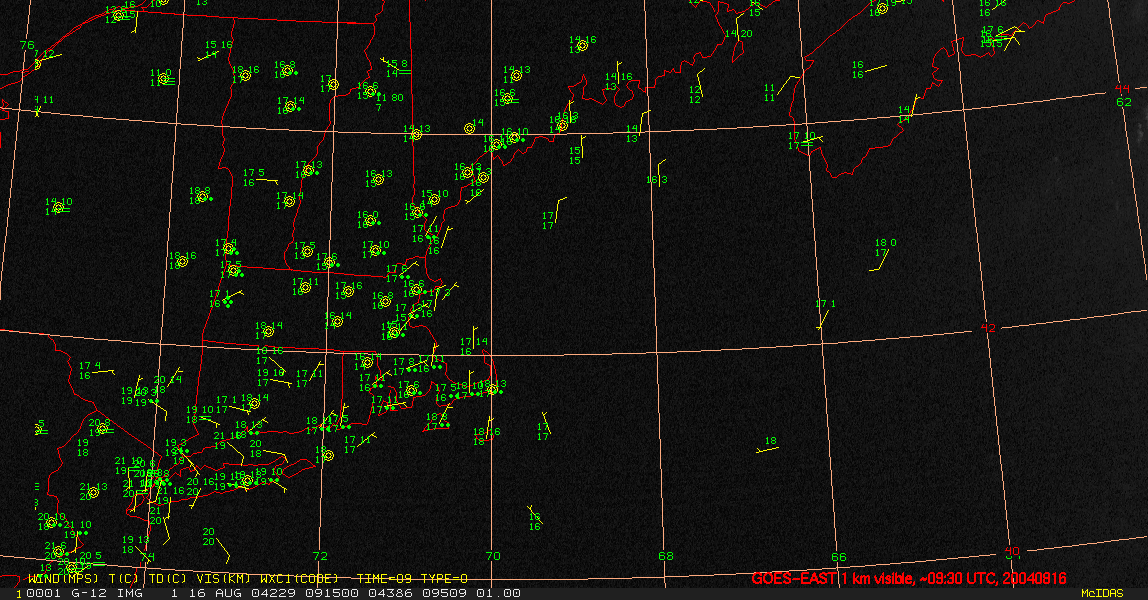
Task: Click the station plot reading 14 20
Action: [737, 34]
